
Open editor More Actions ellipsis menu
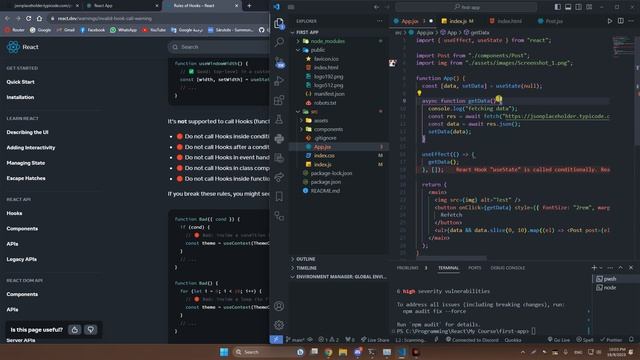(x=631, y=21)
